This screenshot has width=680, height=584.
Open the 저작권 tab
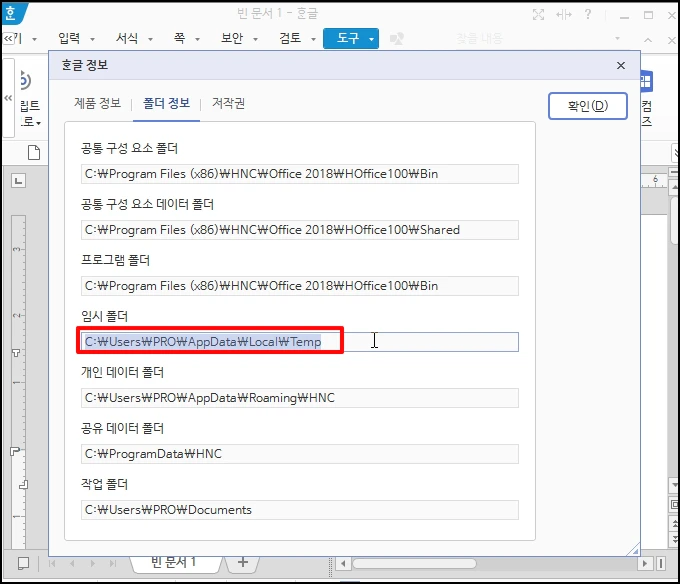coord(229,103)
